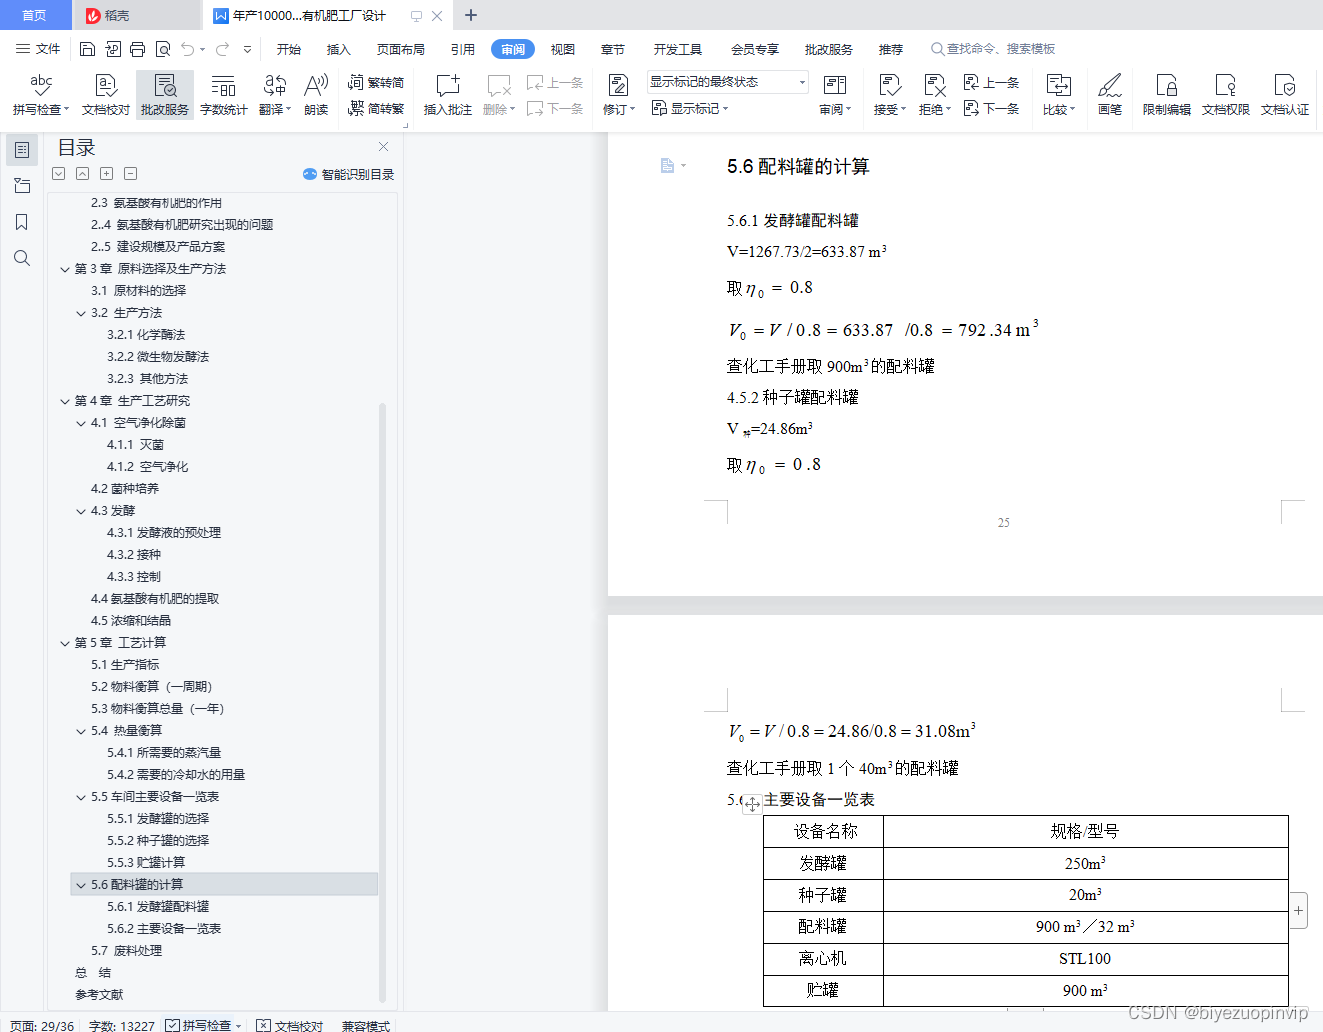Open the 文件 menu

(x=38, y=49)
